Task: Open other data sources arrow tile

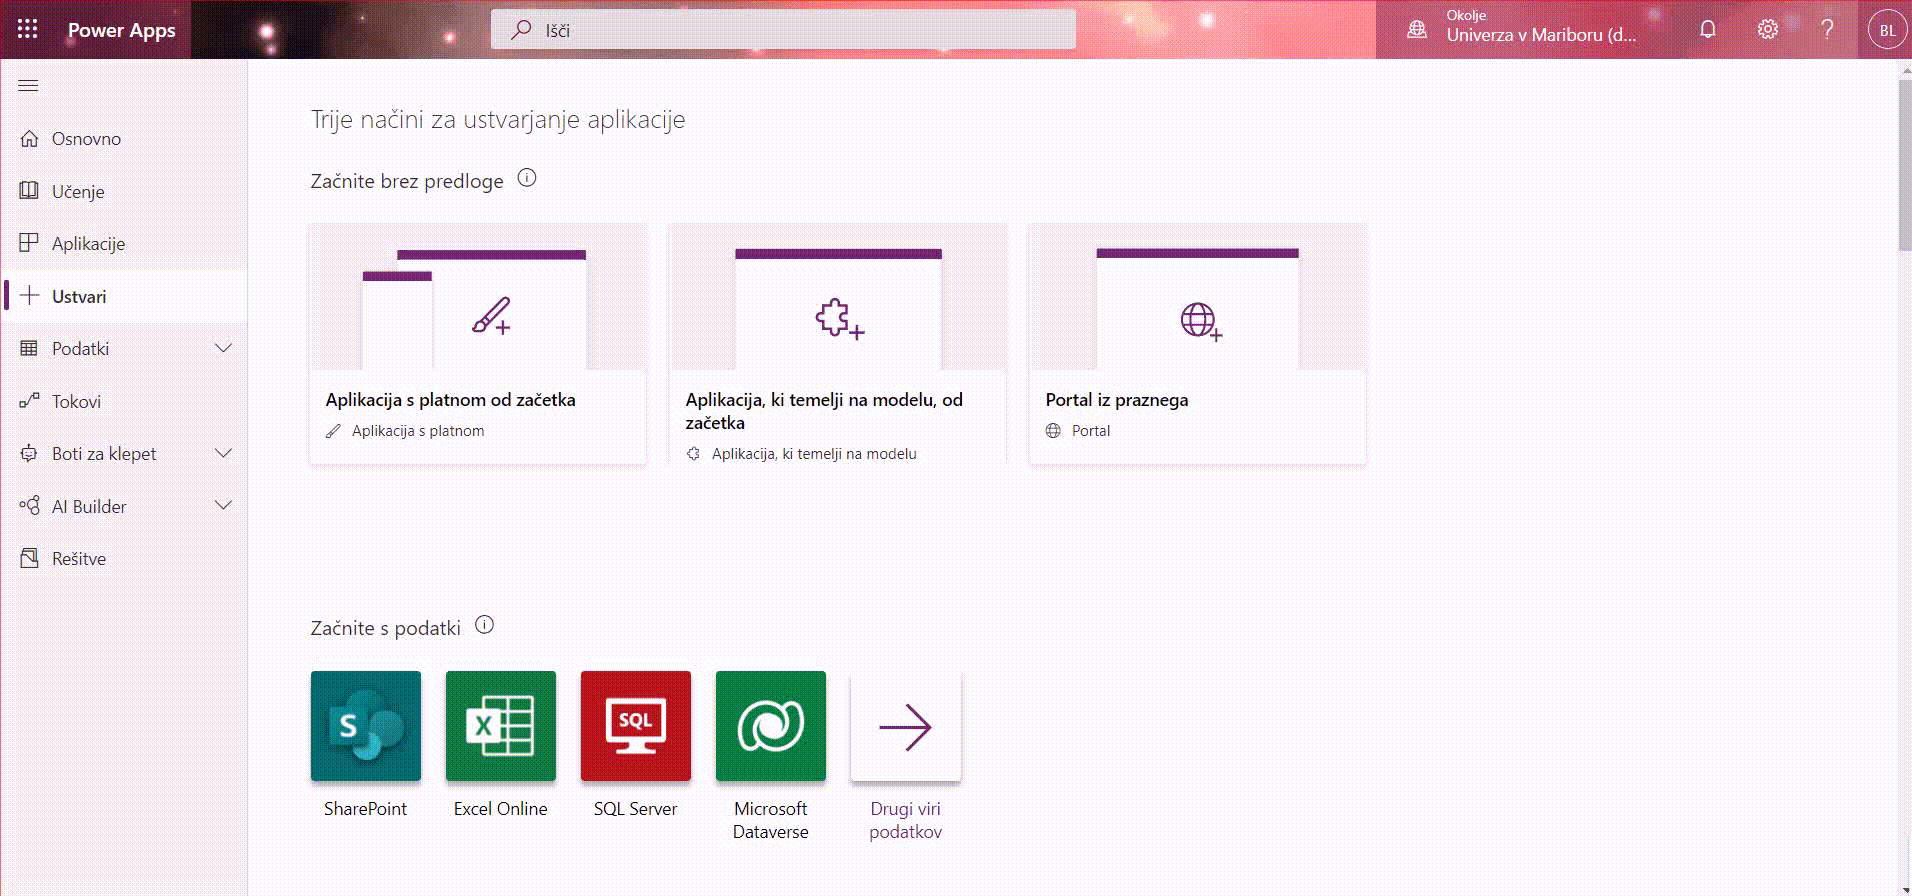Action: tap(905, 725)
